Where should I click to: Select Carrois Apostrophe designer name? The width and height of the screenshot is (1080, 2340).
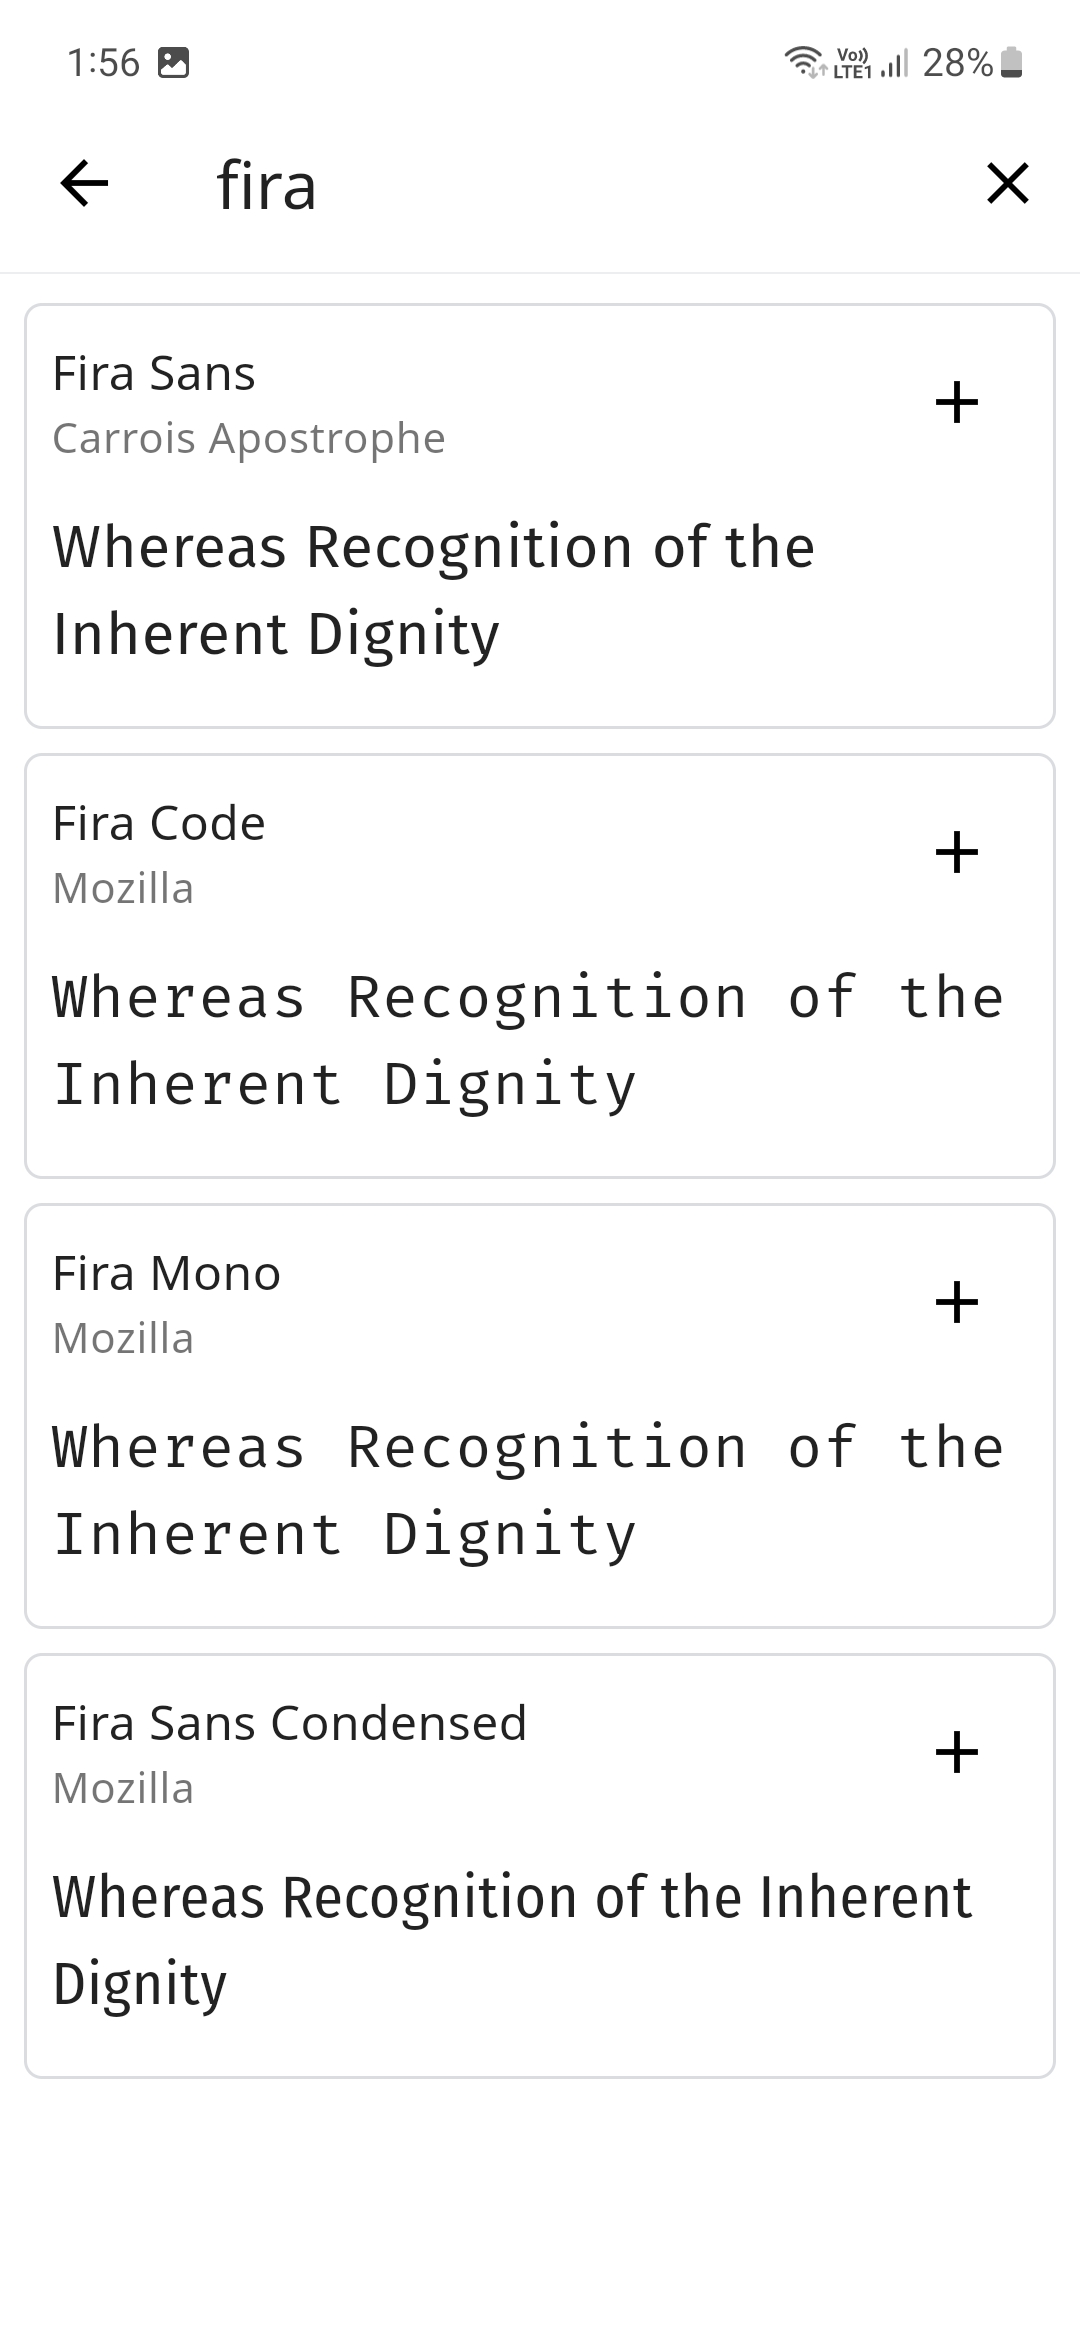pyautogui.click(x=249, y=439)
